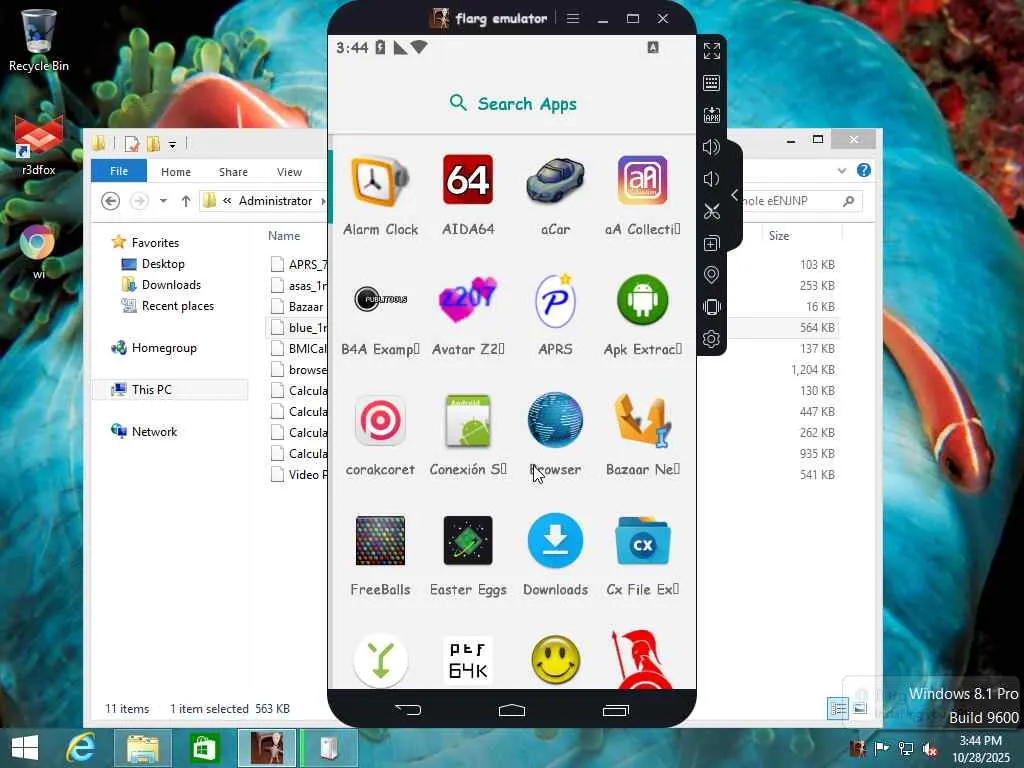Open the emulator keyboard mapping tool
Viewport: 1024px width, 768px height.
coord(711,83)
